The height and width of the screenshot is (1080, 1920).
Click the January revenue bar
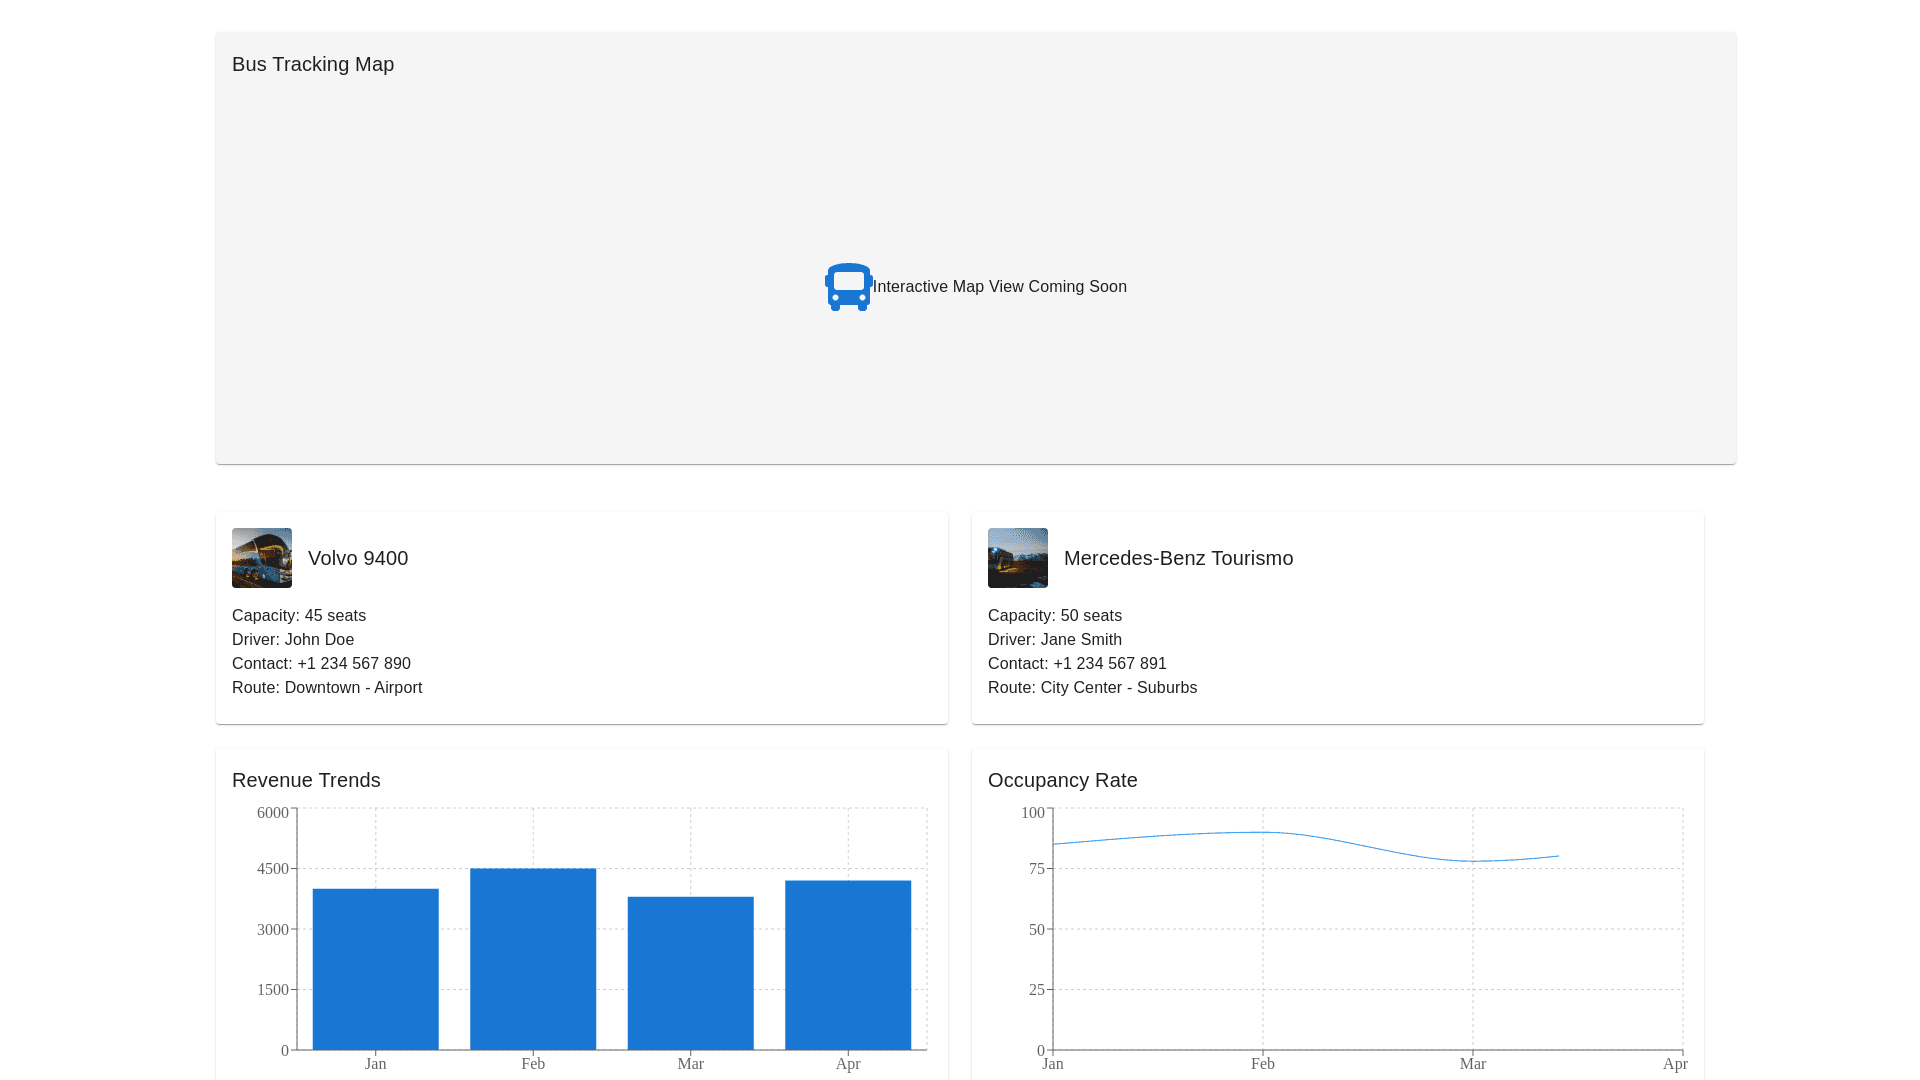click(x=375, y=969)
